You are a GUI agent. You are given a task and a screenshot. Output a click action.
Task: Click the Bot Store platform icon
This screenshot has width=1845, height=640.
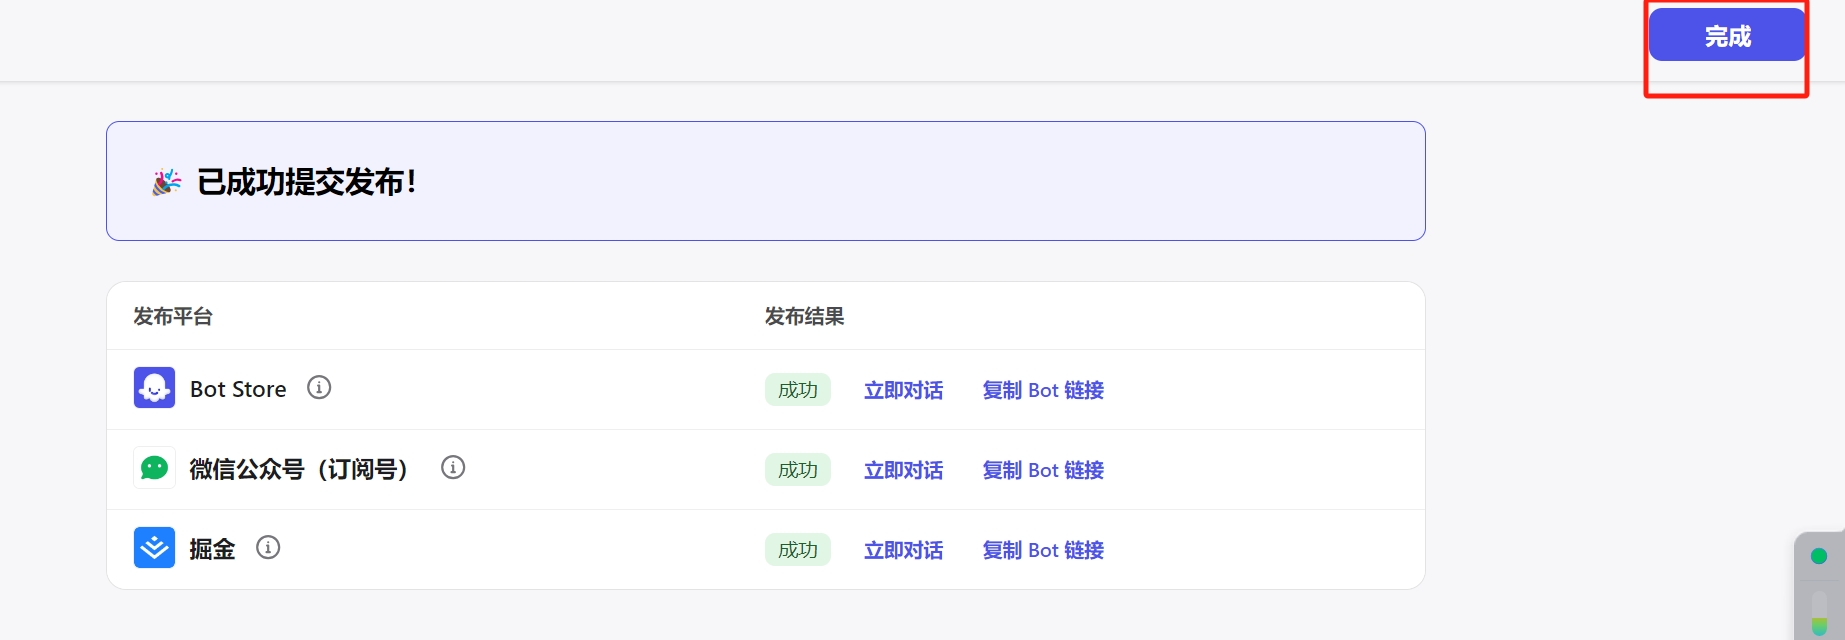[x=154, y=388]
